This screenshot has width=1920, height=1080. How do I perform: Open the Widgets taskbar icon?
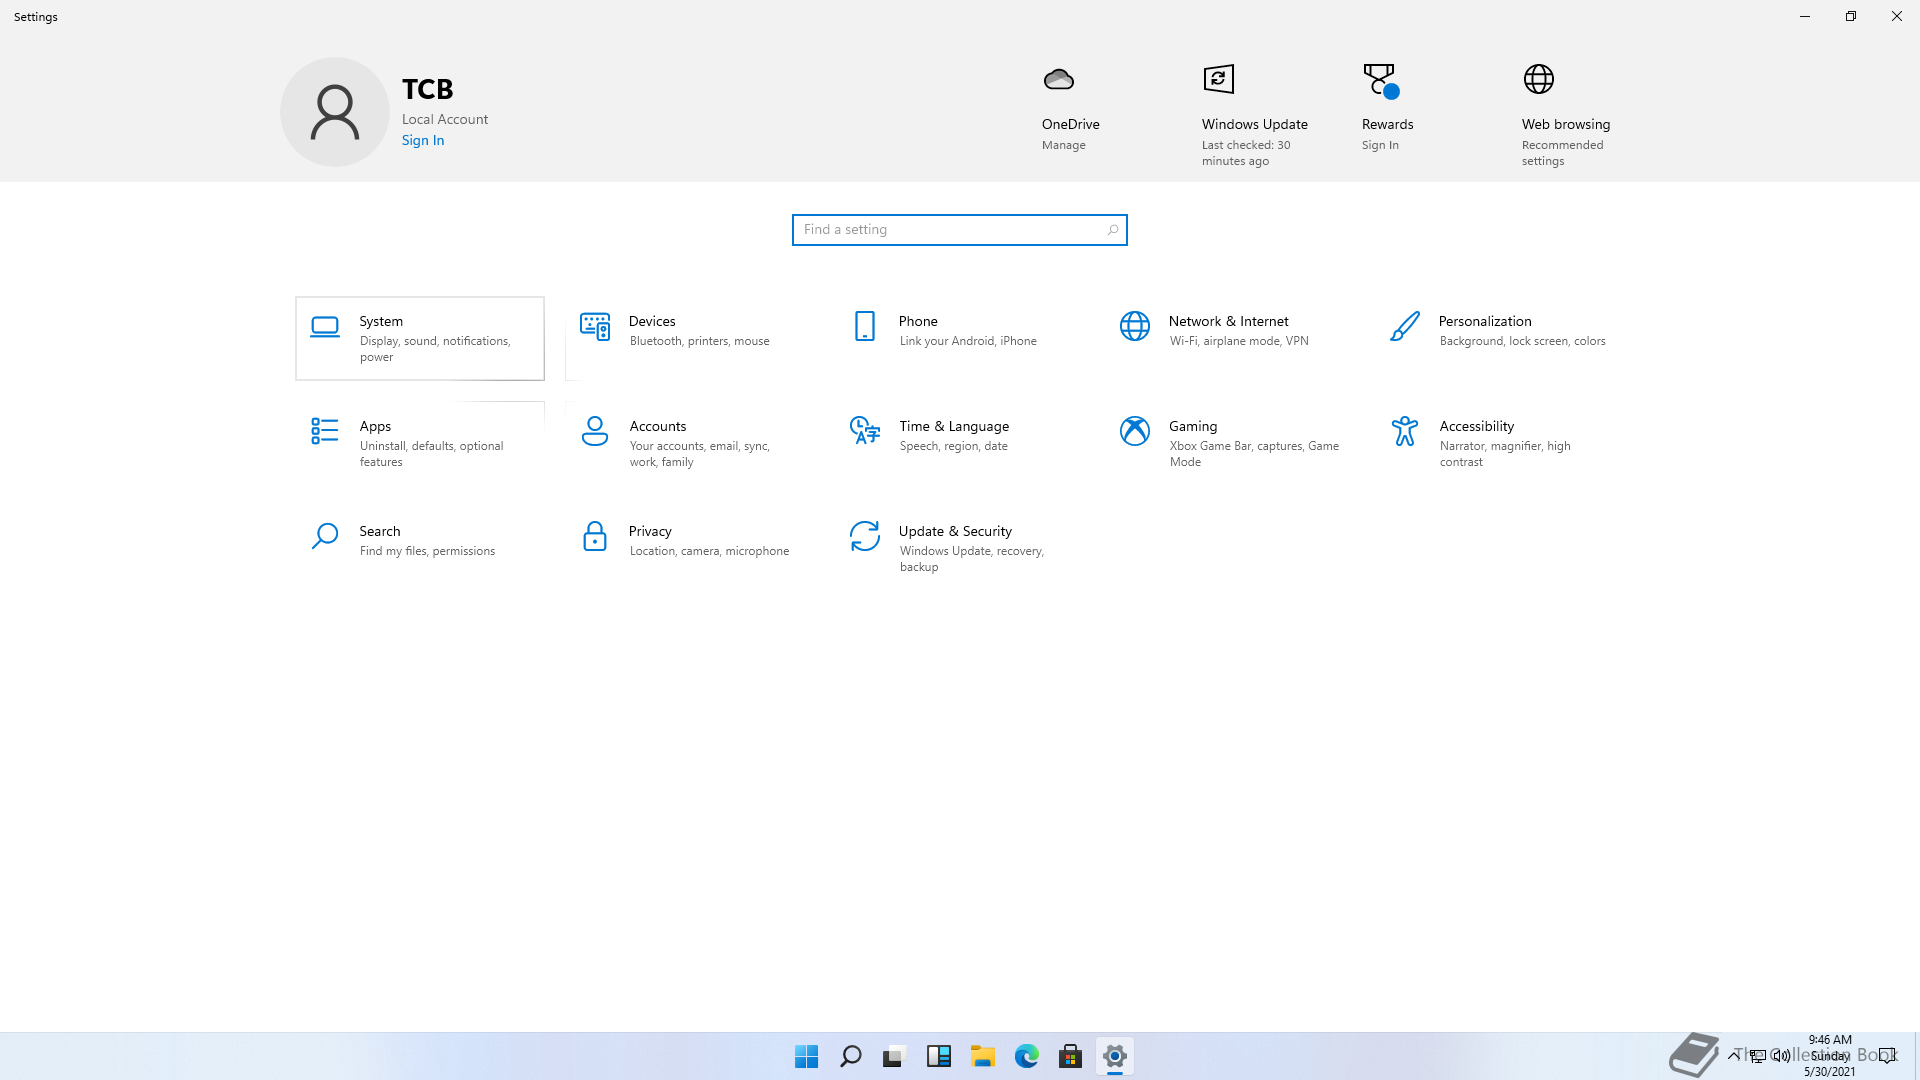(938, 1056)
